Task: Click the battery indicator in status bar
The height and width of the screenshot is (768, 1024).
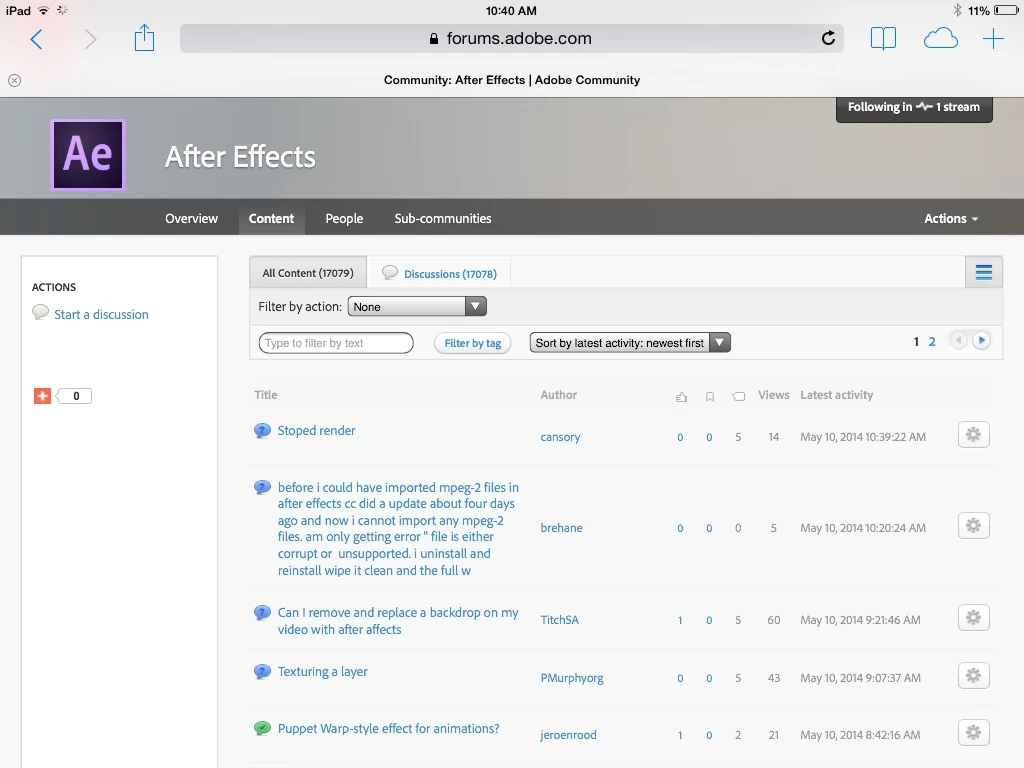Action: coord(1006,10)
